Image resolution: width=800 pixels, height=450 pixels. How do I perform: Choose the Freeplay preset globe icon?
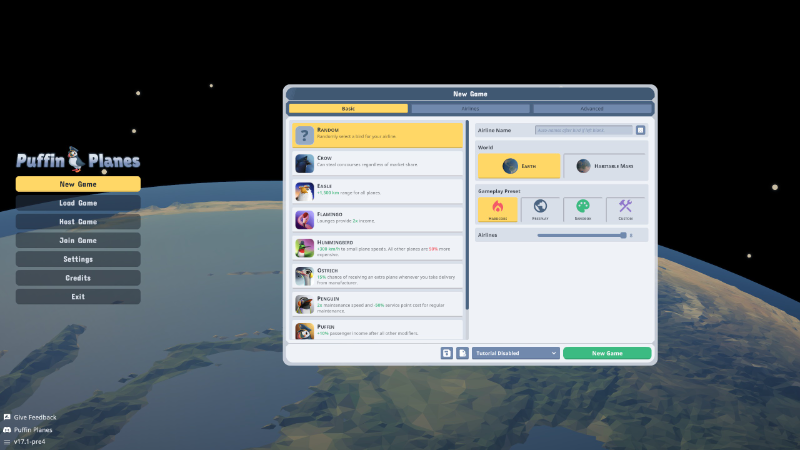click(540, 206)
